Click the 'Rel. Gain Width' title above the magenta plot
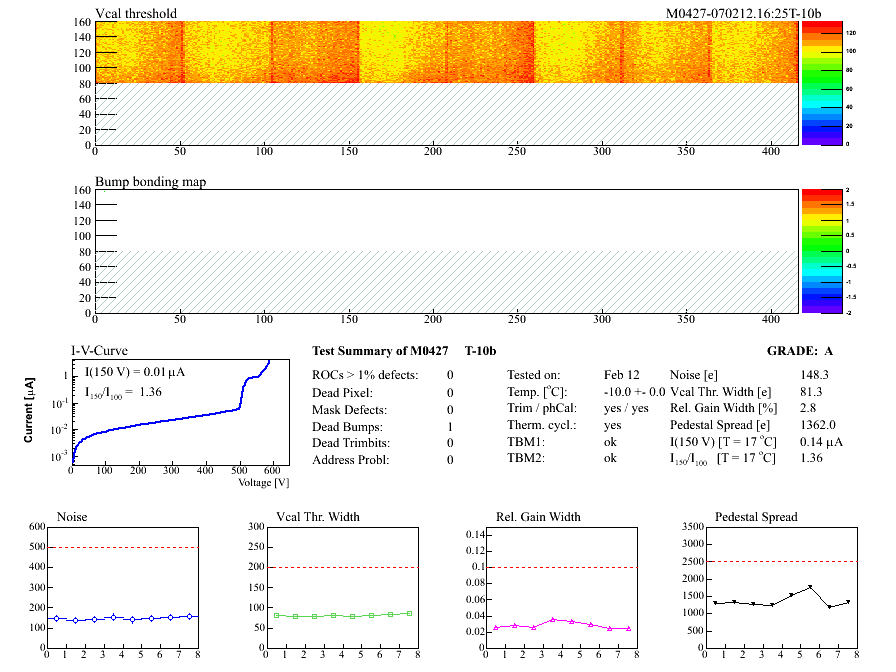 [538, 517]
